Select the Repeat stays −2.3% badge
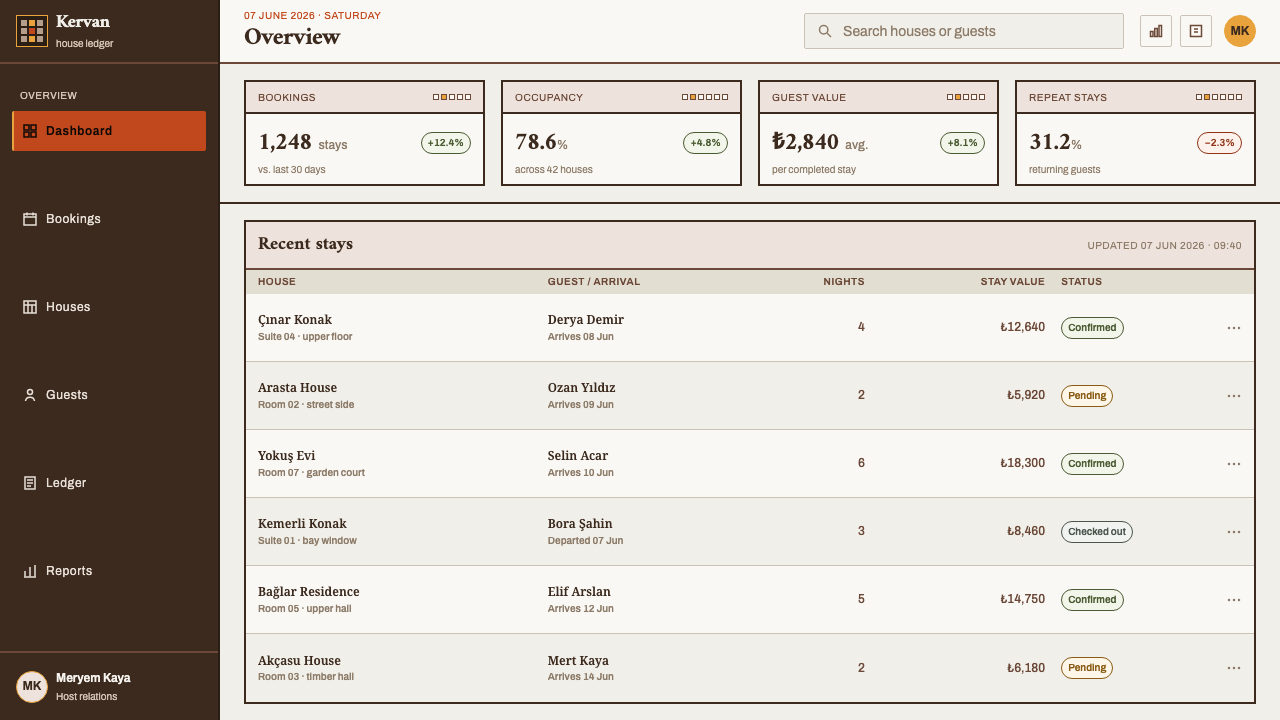This screenshot has height=720, width=1280. click(1219, 143)
